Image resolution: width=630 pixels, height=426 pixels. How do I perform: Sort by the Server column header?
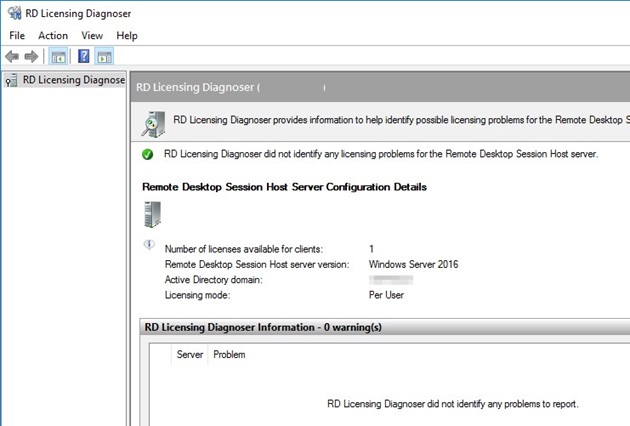click(x=190, y=354)
